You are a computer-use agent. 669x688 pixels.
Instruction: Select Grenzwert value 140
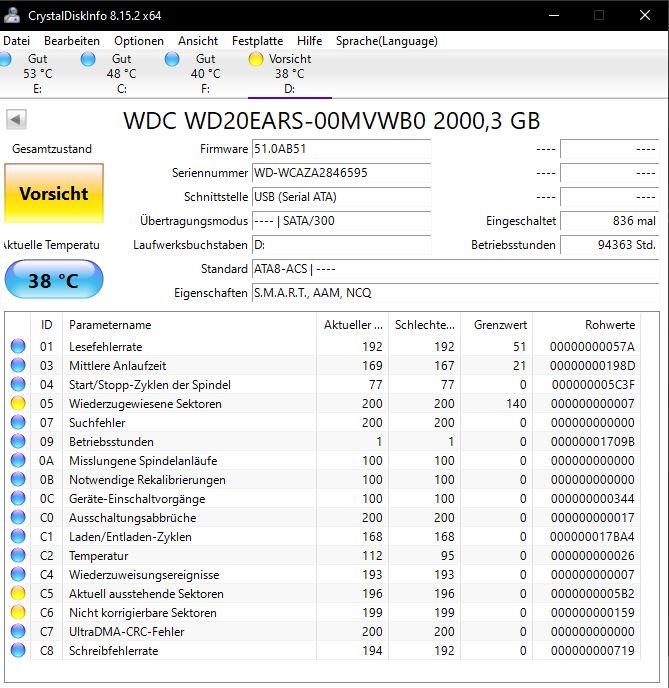coord(516,404)
